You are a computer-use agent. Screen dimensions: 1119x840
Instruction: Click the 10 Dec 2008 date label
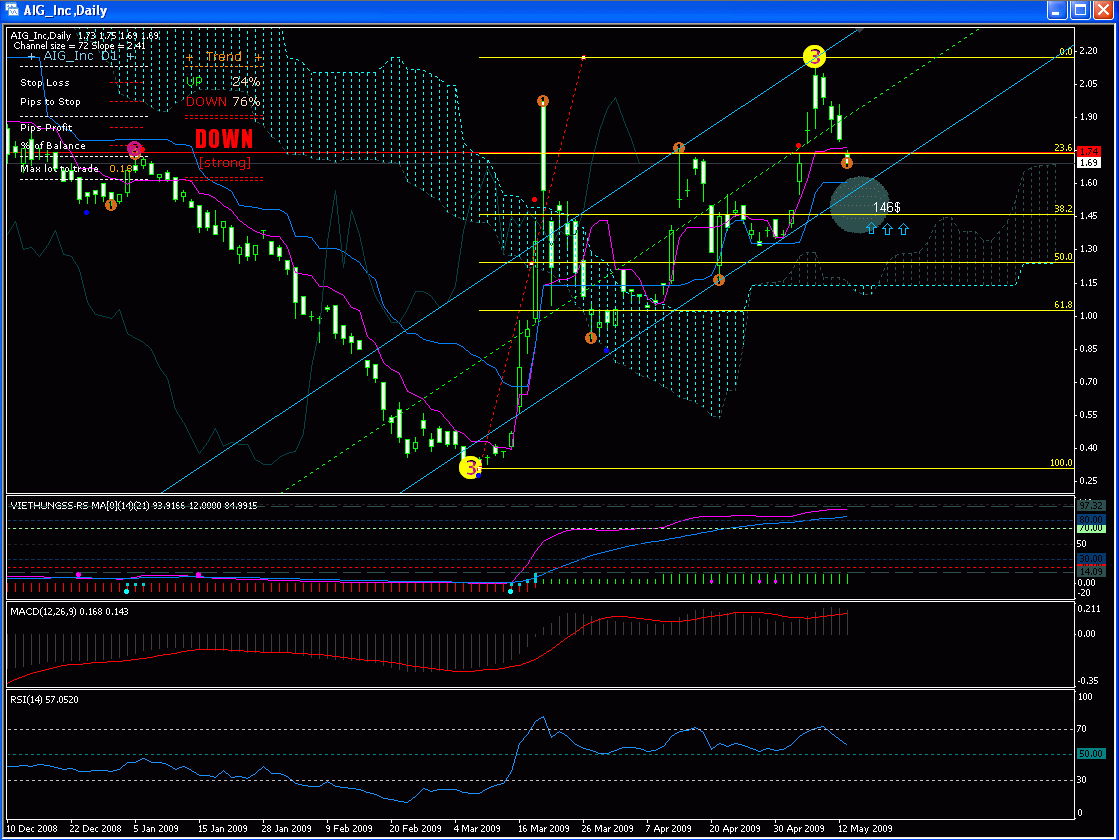click(32, 829)
